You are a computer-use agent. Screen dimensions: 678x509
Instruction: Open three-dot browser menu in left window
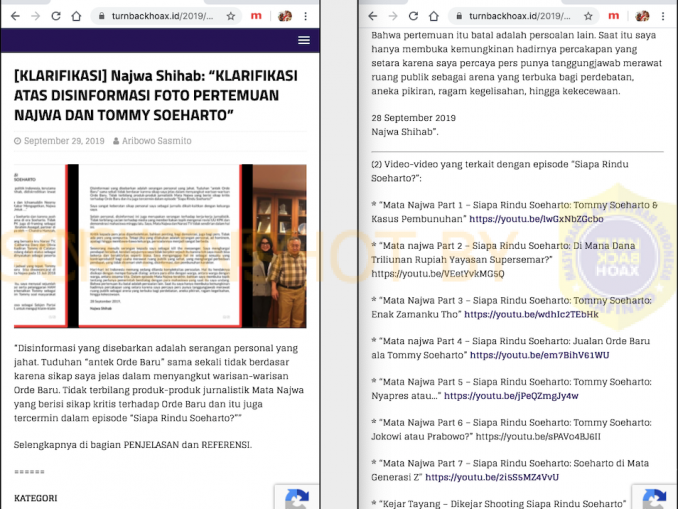tap(306, 16)
